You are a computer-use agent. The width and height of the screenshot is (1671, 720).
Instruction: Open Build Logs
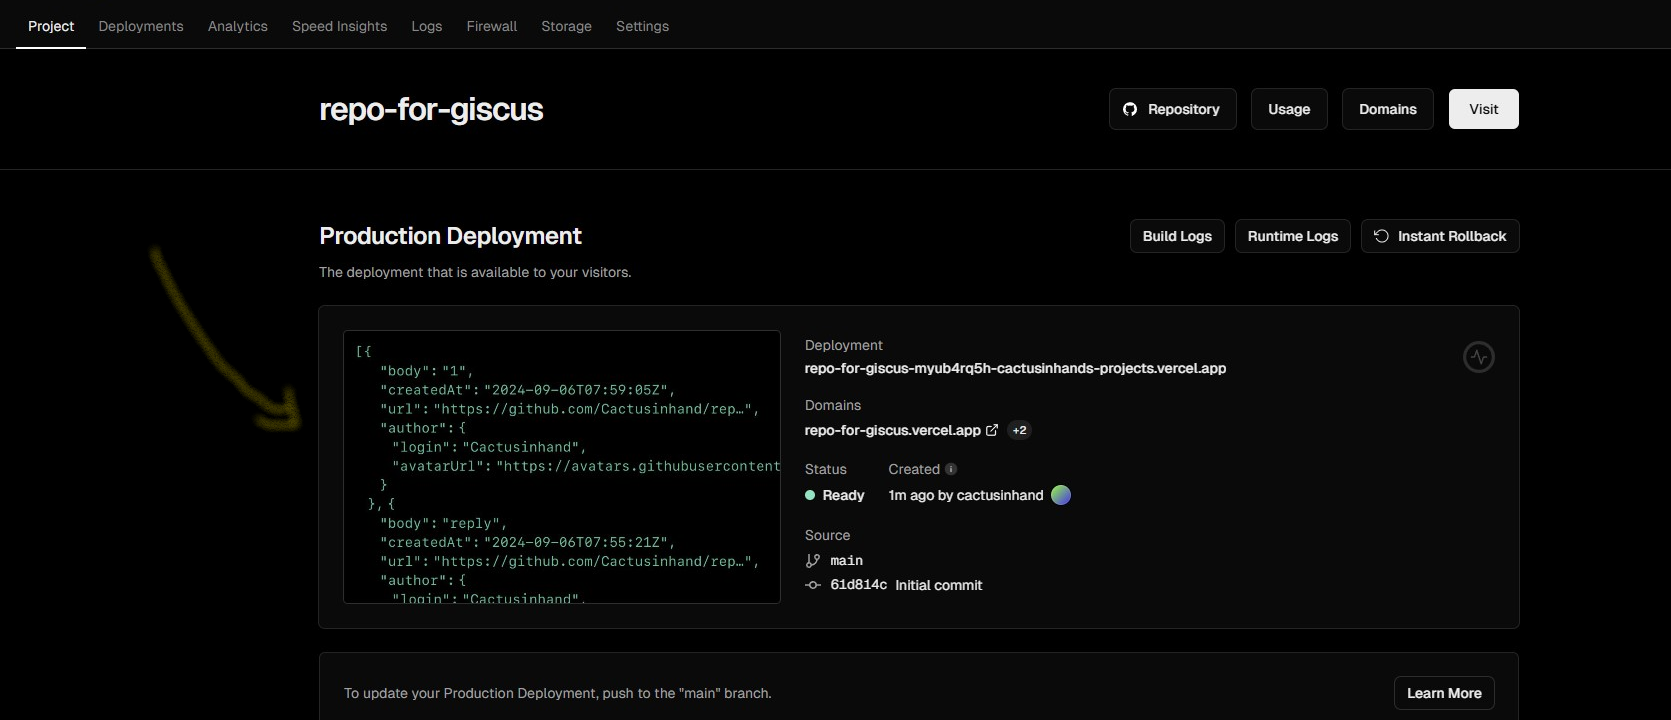click(x=1177, y=236)
